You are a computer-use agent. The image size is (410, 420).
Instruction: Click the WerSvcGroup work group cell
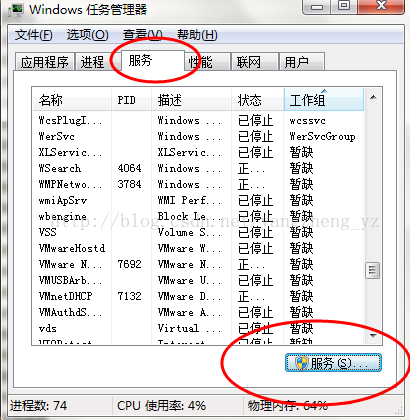tap(322, 136)
